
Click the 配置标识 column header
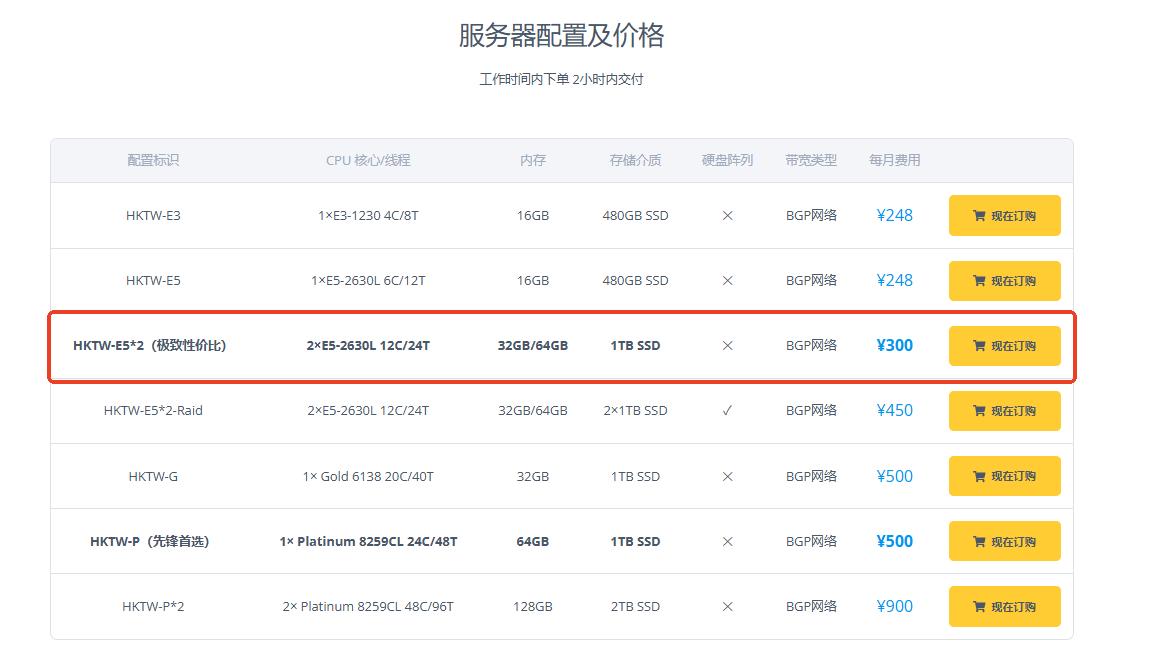coord(153,160)
